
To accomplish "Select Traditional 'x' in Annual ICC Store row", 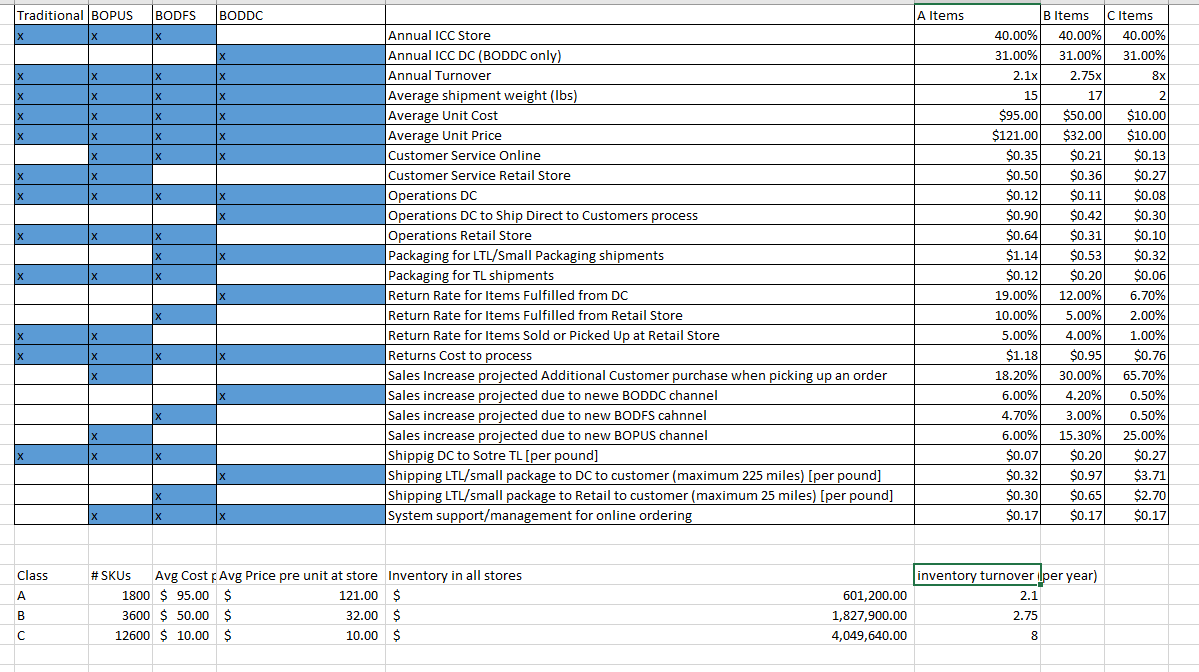I will click(51, 35).
